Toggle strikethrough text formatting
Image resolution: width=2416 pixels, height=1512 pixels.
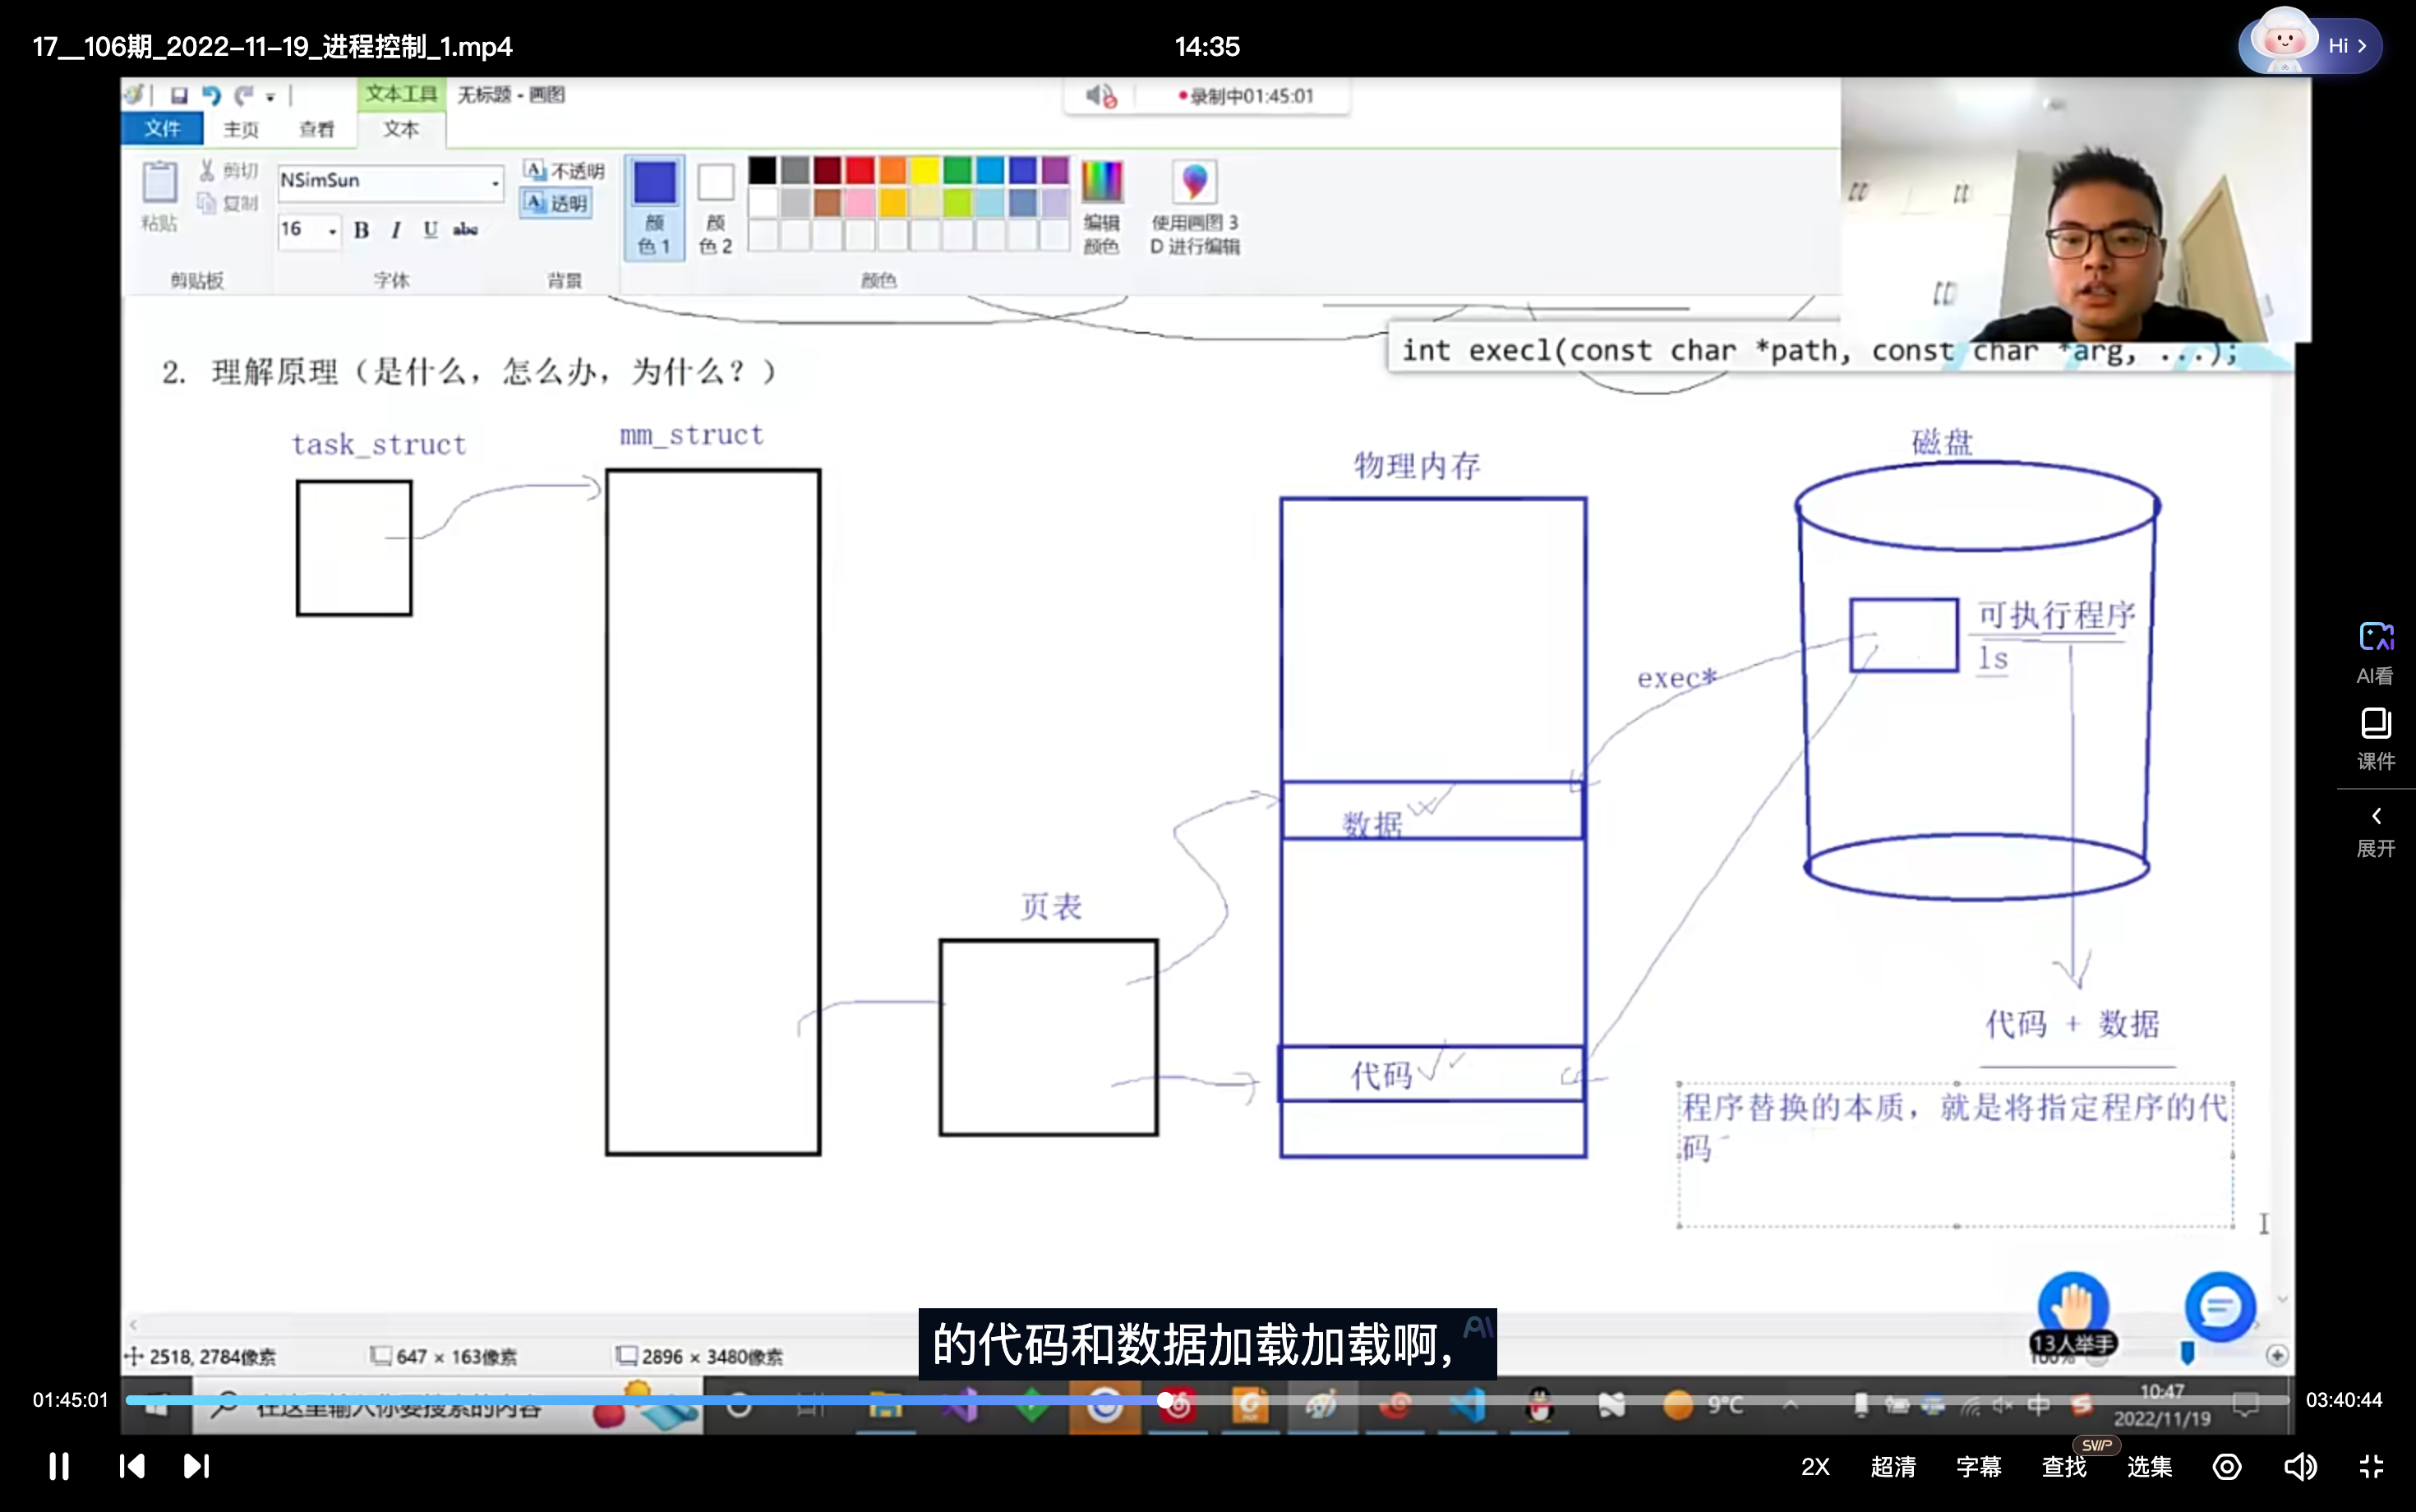tap(465, 230)
